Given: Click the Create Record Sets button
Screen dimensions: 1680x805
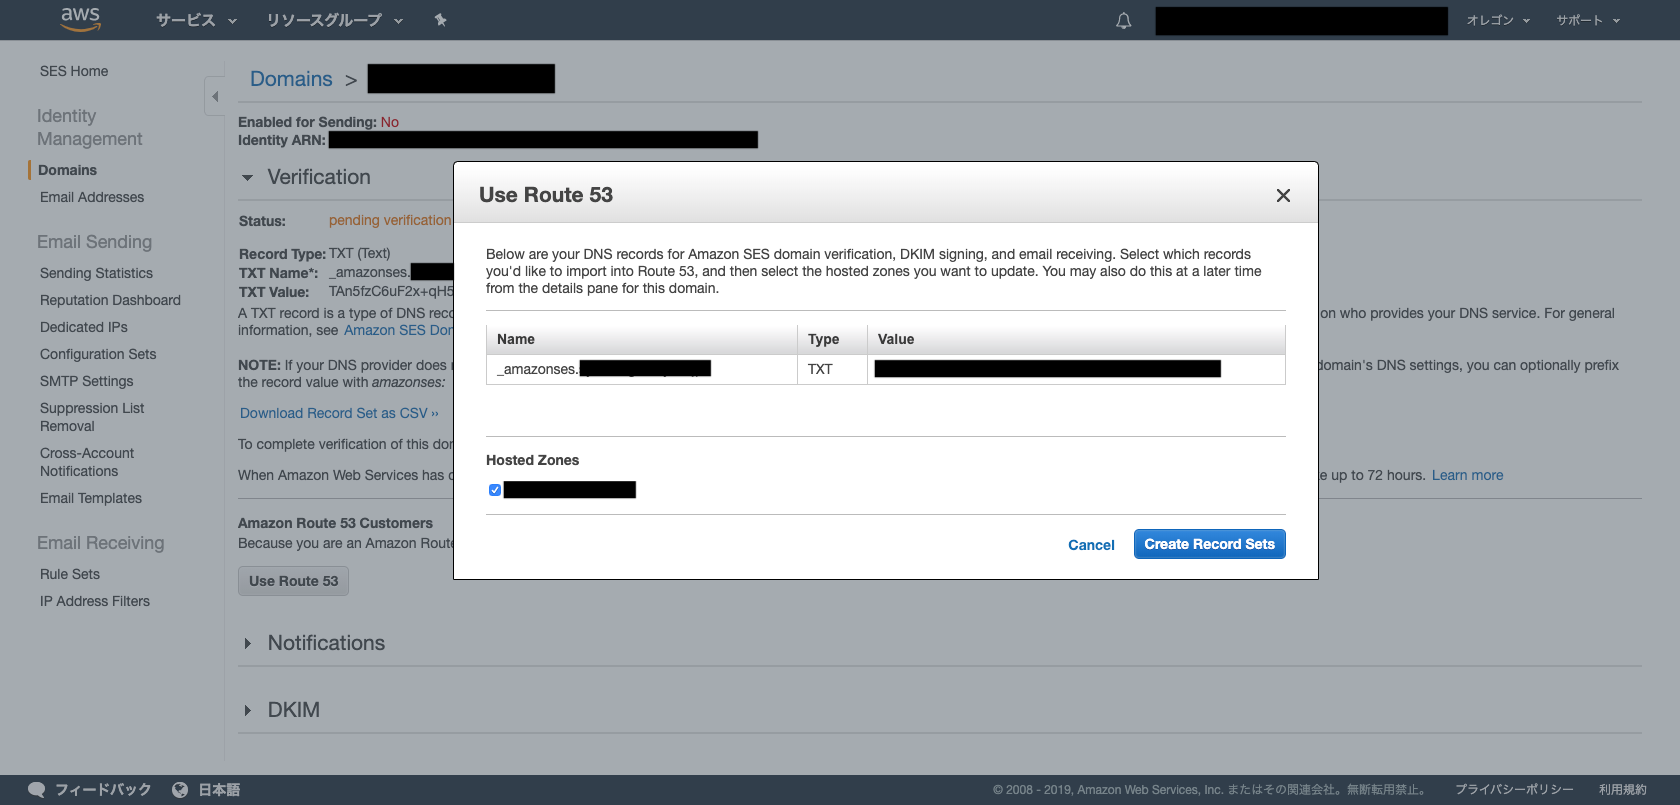Looking at the screenshot, I should (x=1209, y=544).
